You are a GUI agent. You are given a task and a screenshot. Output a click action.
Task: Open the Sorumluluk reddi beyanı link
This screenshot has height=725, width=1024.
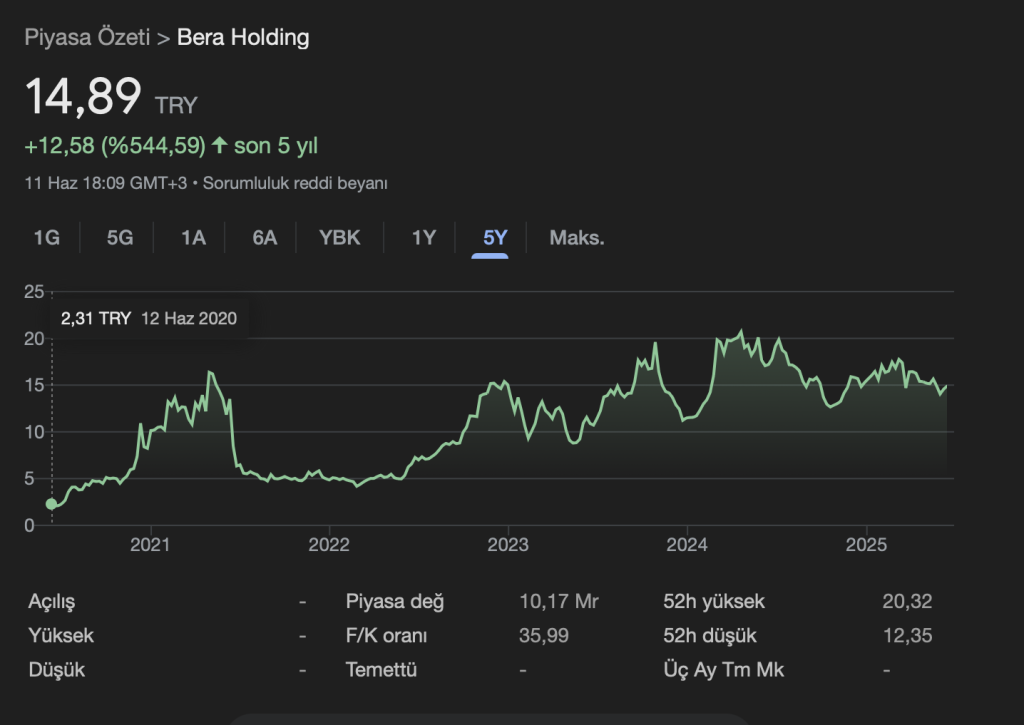[295, 184]
